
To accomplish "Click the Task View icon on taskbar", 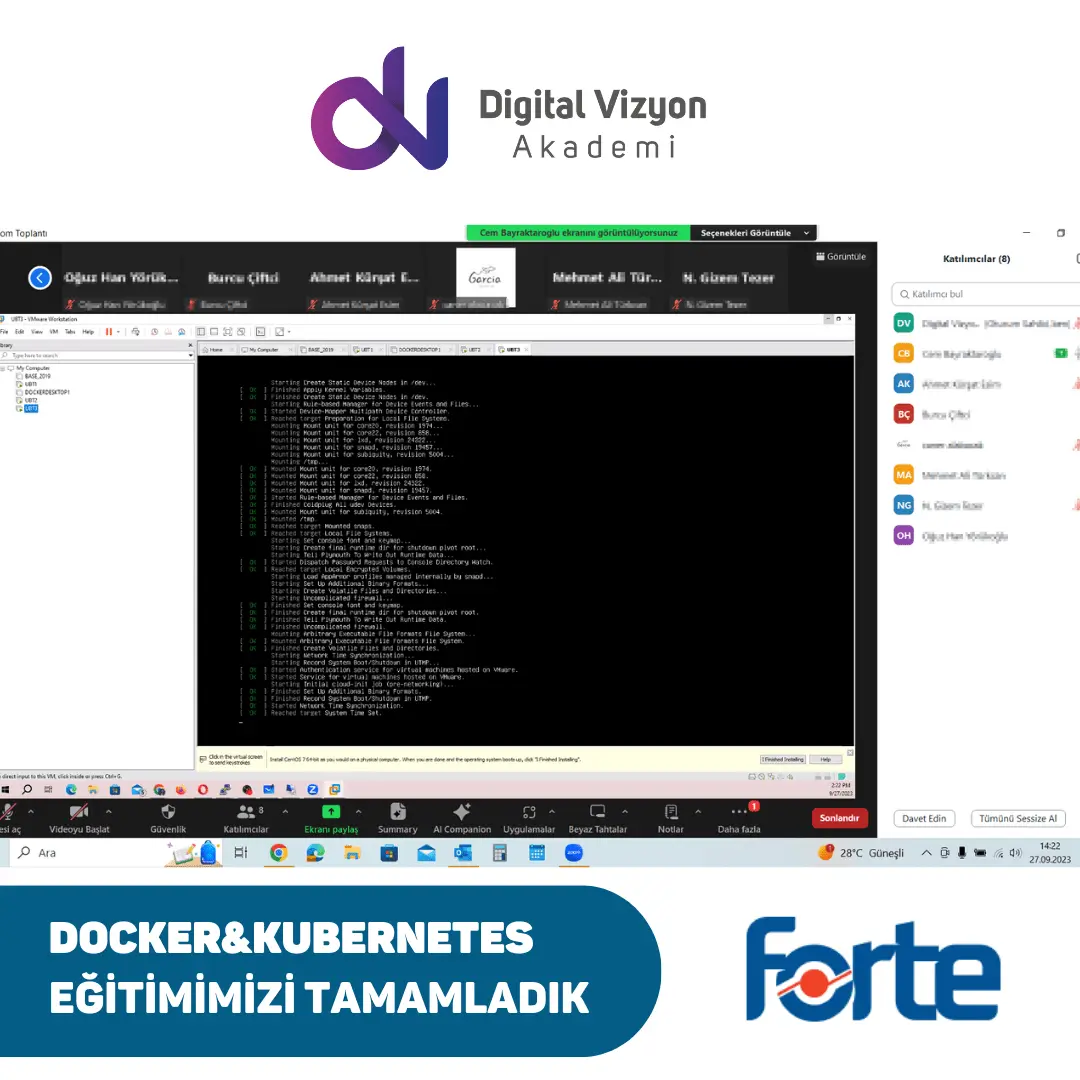I will point(240,853).
